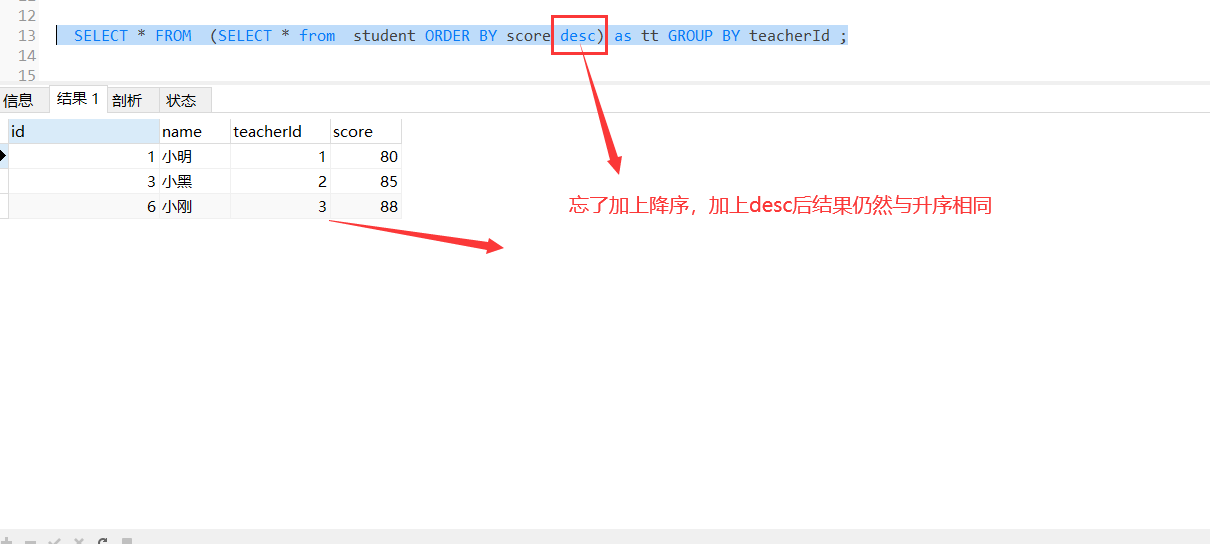Select the name cell 小黑
The height and width of the screenshot is (544, 1210).
[x=195, y=182]
